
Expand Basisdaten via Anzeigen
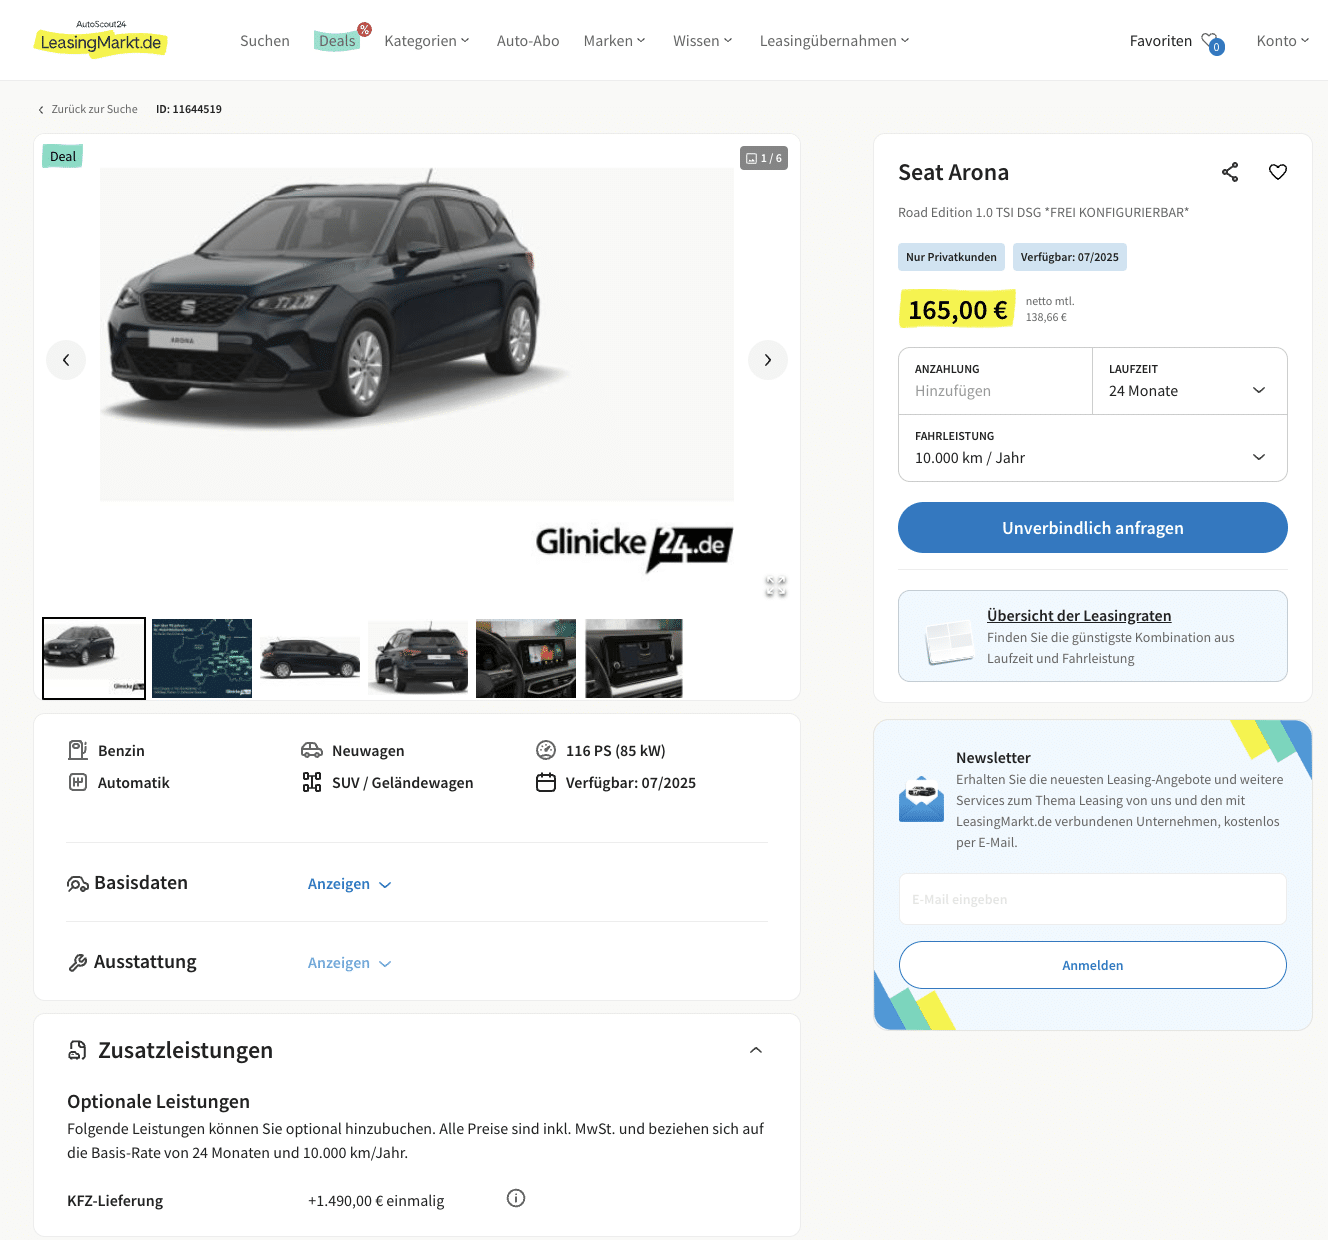point(349,884)
